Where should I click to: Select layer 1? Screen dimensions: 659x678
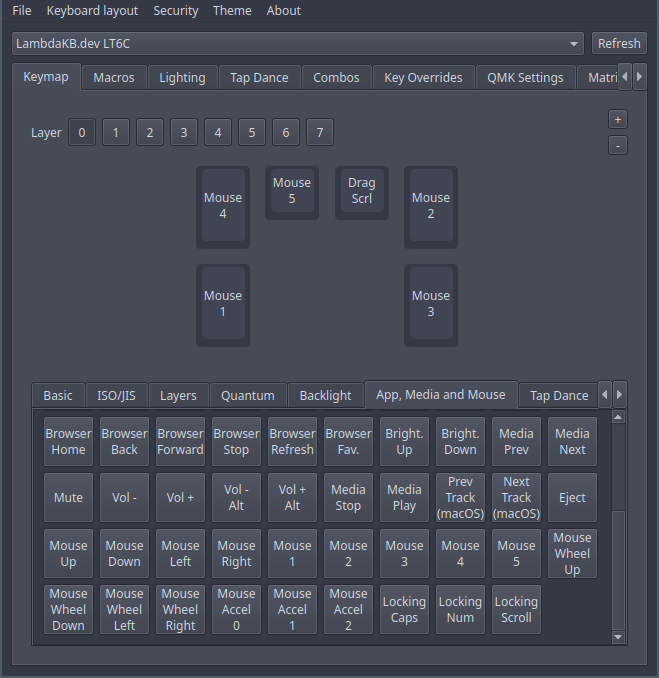tap(115, 132)
